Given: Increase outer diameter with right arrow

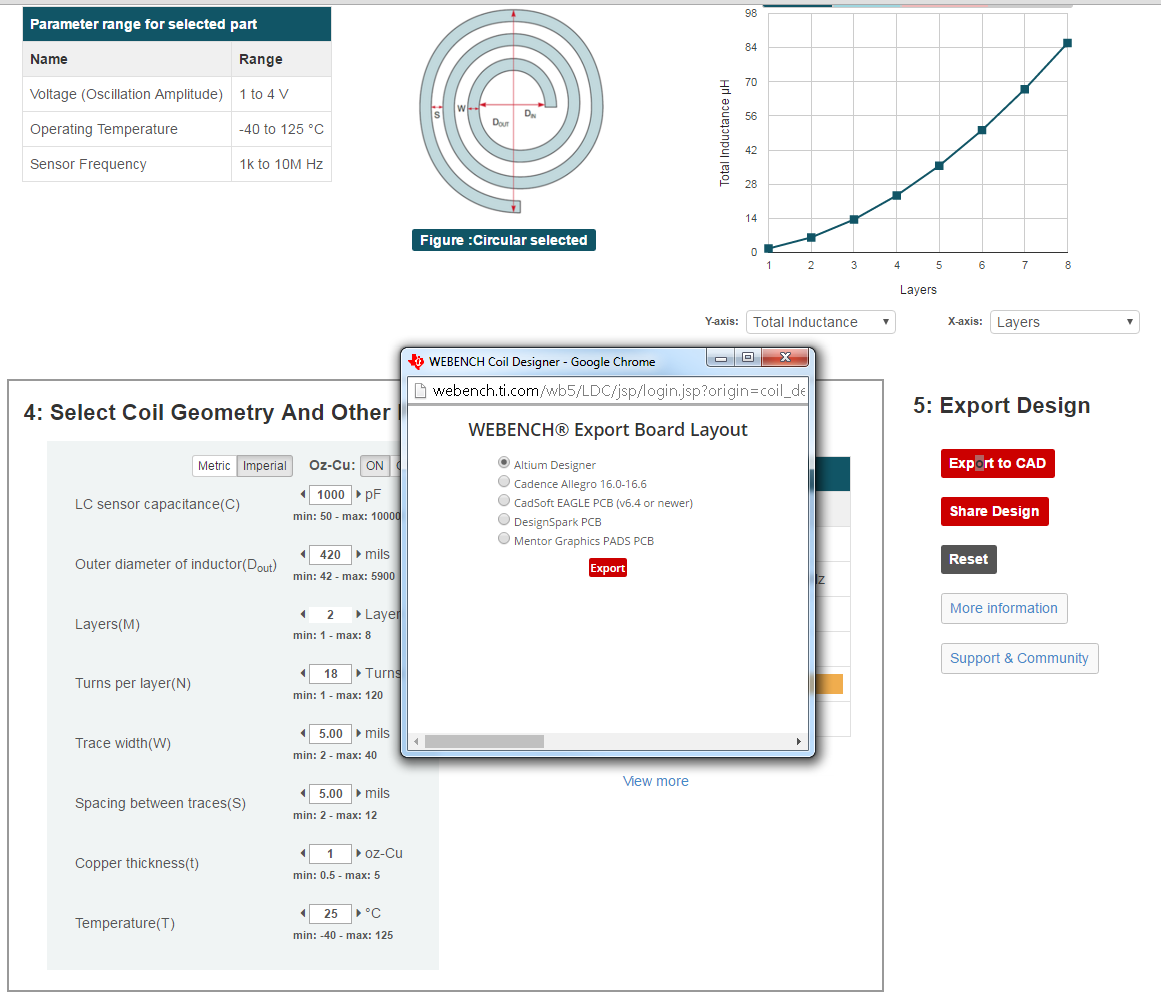Looking at the screenshot, I should pyautogui.click(x=358, y=554).
